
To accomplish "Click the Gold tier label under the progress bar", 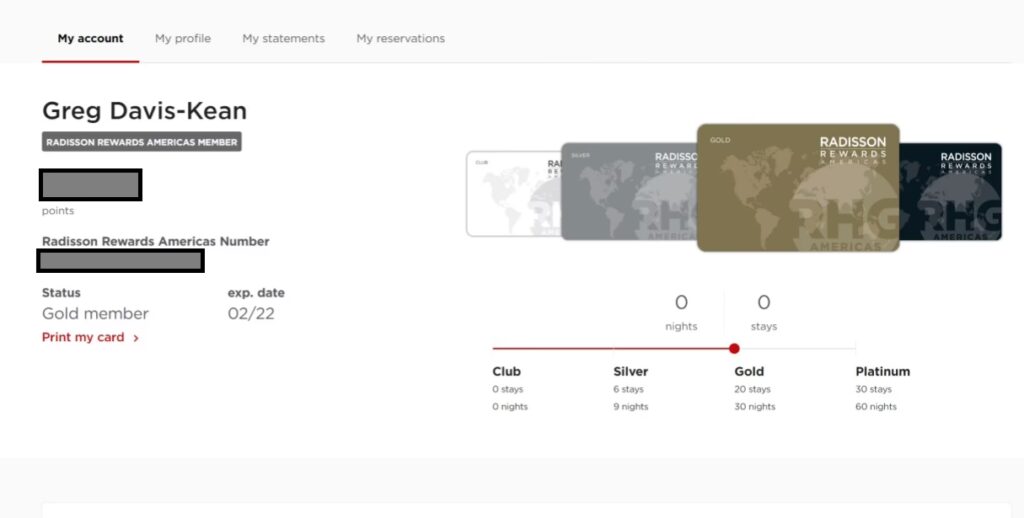I will click(x=750, y=372).
